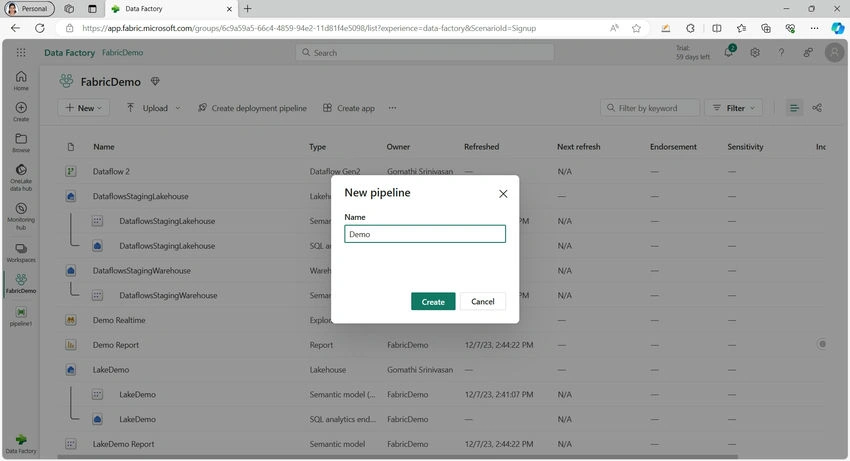Sort by Owner column header

[398, 146]
